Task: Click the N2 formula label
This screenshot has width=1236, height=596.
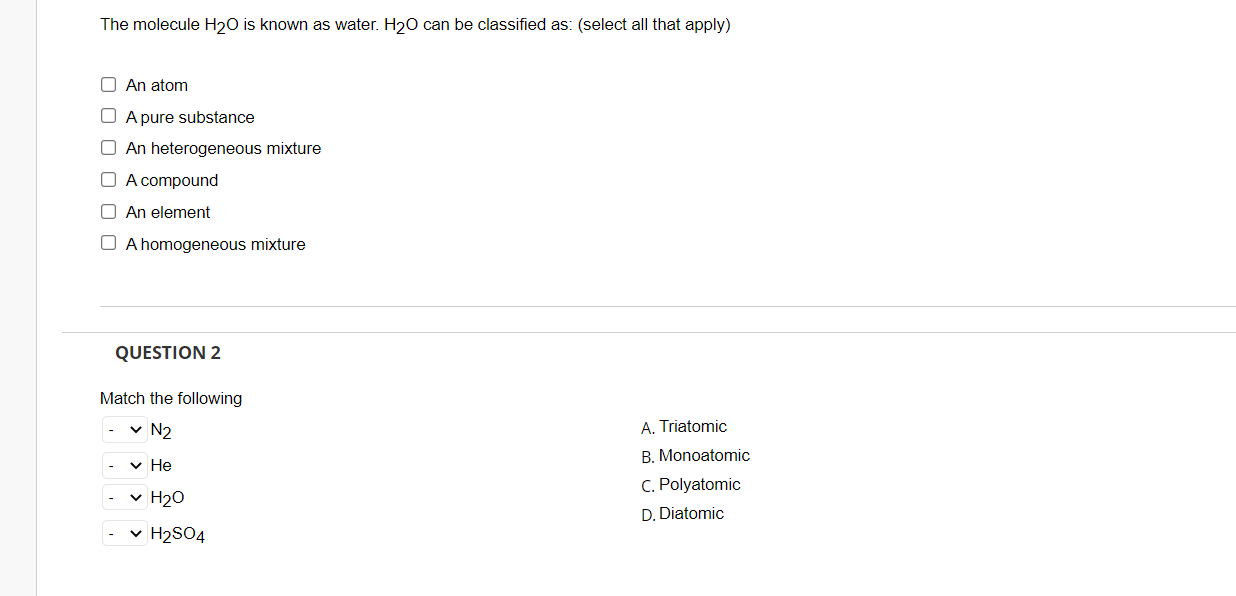Action: click(x=160, y=429)
